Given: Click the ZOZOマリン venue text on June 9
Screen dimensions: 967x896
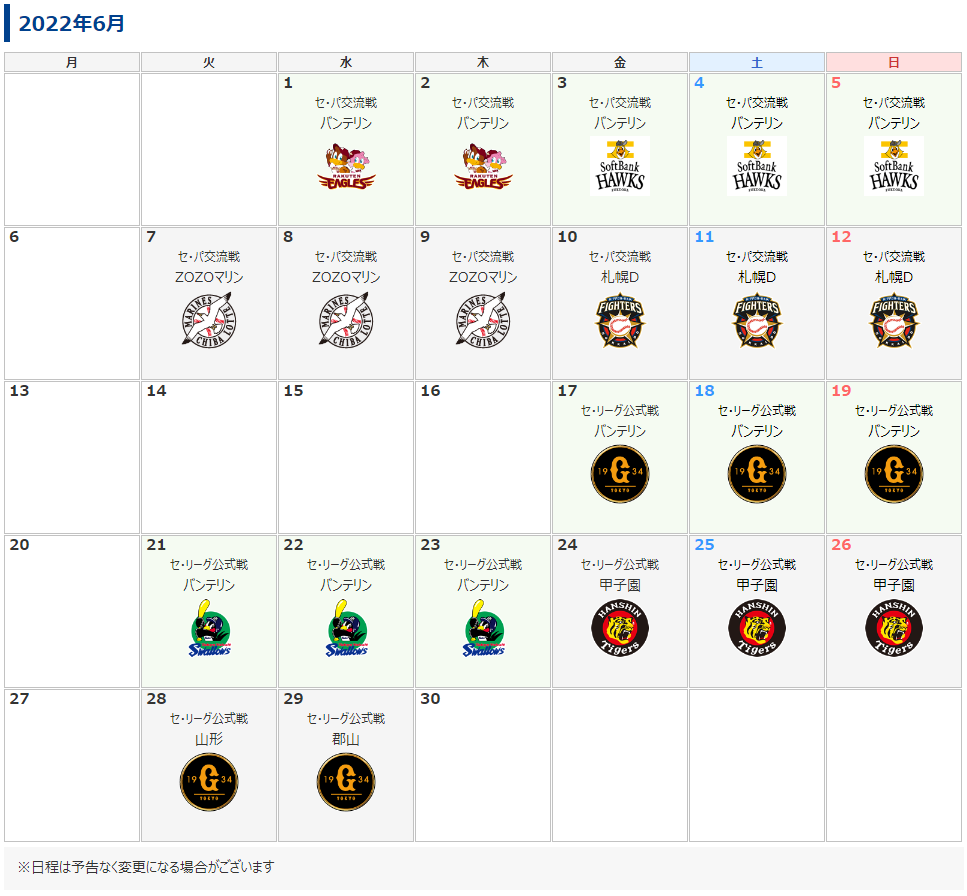Looking at the screenshot, I should coord(483,277).
